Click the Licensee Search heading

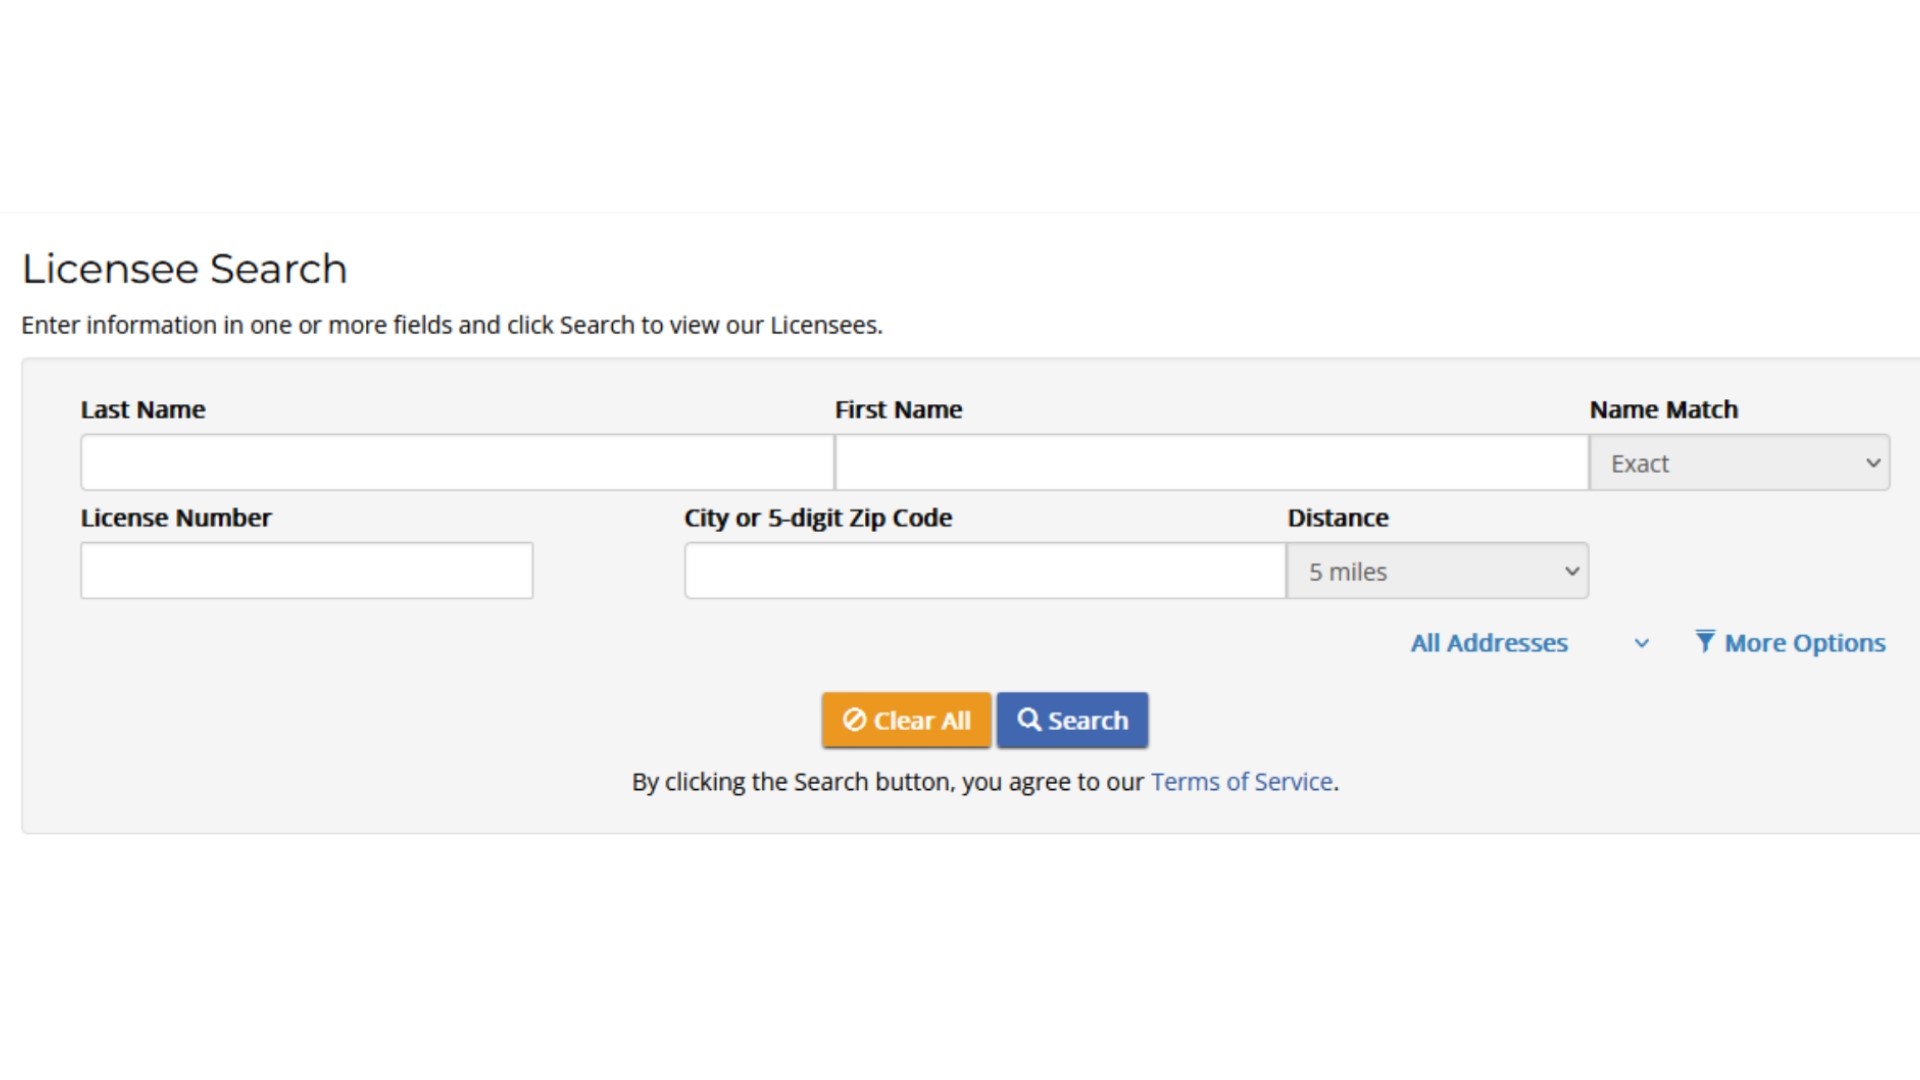(185, 269)
